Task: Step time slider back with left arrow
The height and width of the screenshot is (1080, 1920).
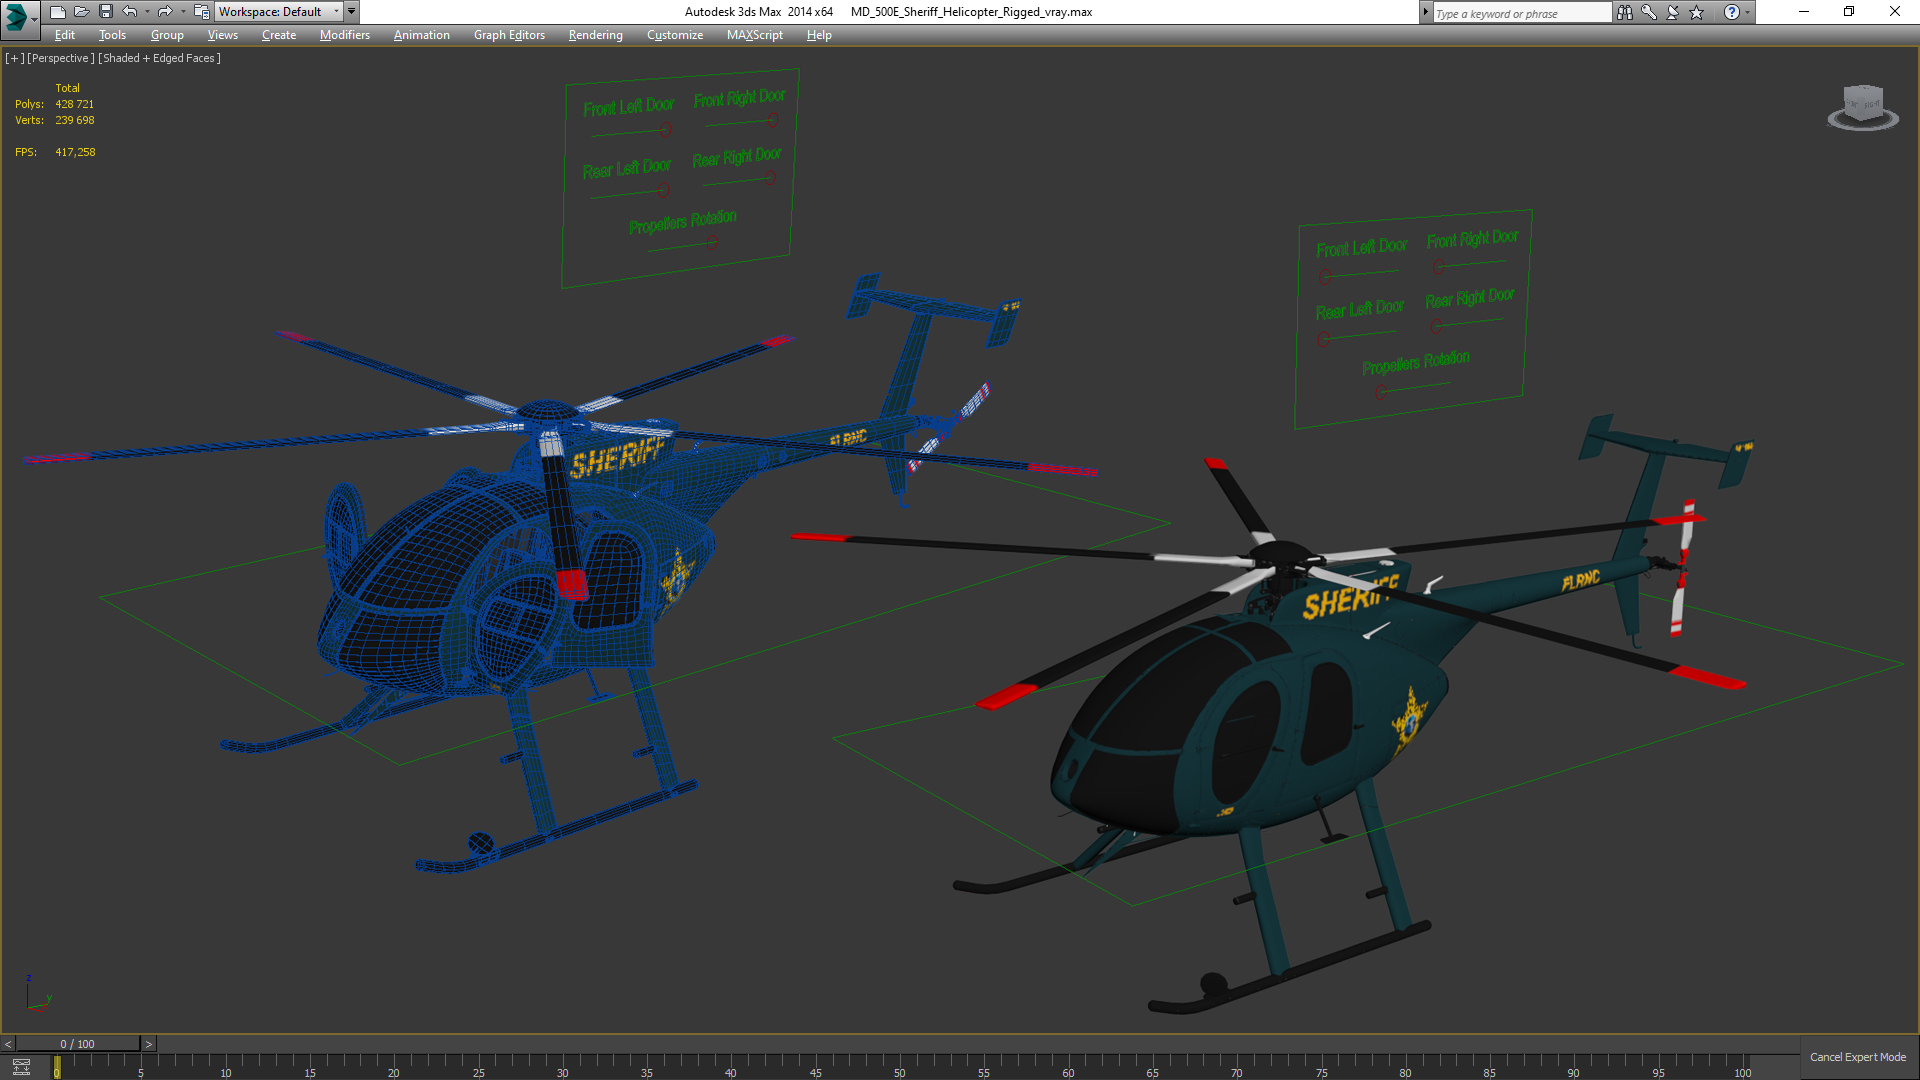Action: [8, 1044]
